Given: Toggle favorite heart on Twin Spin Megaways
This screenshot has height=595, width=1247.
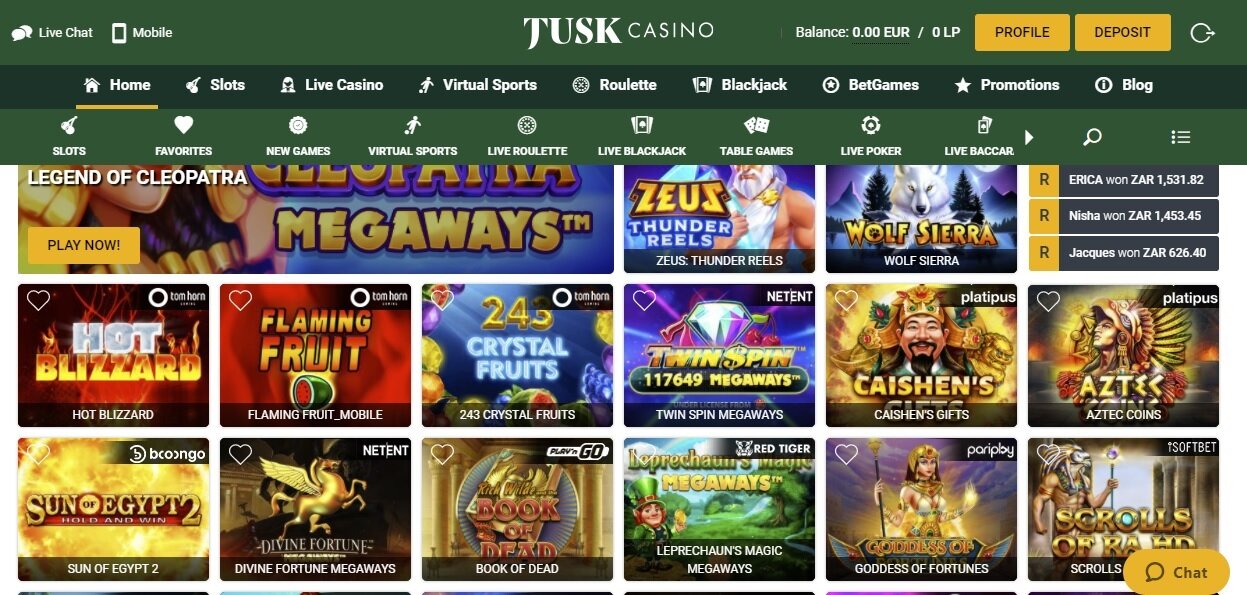Looking at the screenshot, I should tap(644, 300).
